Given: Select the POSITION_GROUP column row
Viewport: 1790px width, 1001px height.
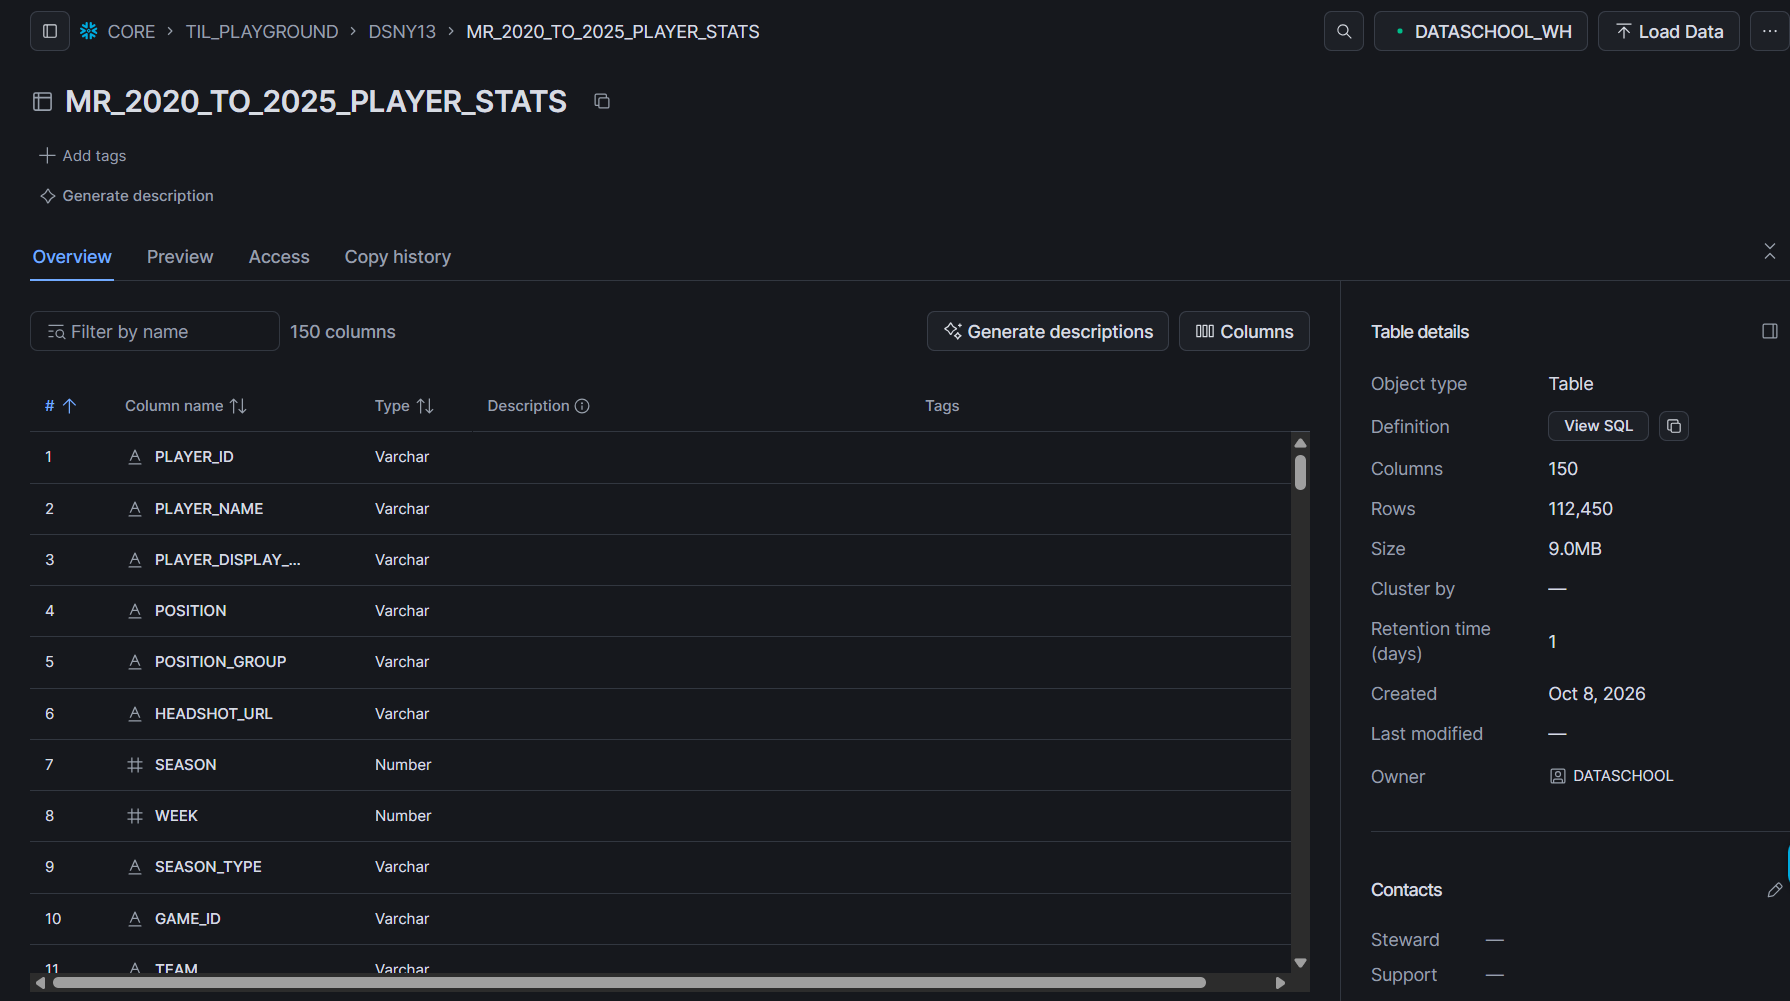Looking at the screenshot, I should click(x=660, y=662).
